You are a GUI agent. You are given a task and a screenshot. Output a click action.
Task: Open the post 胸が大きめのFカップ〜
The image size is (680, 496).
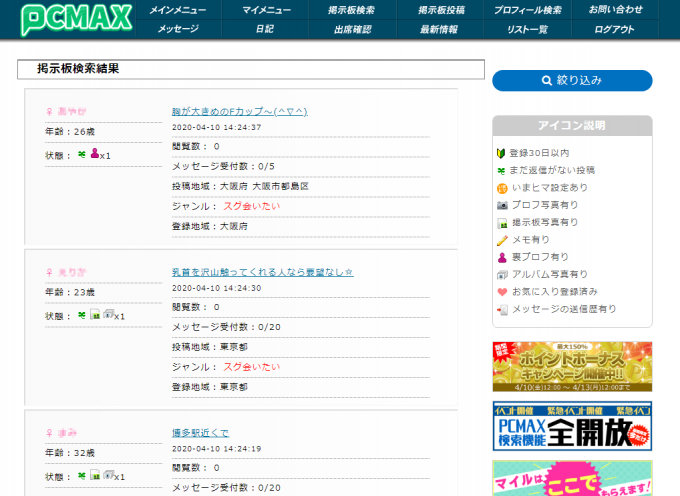(239, 111)
